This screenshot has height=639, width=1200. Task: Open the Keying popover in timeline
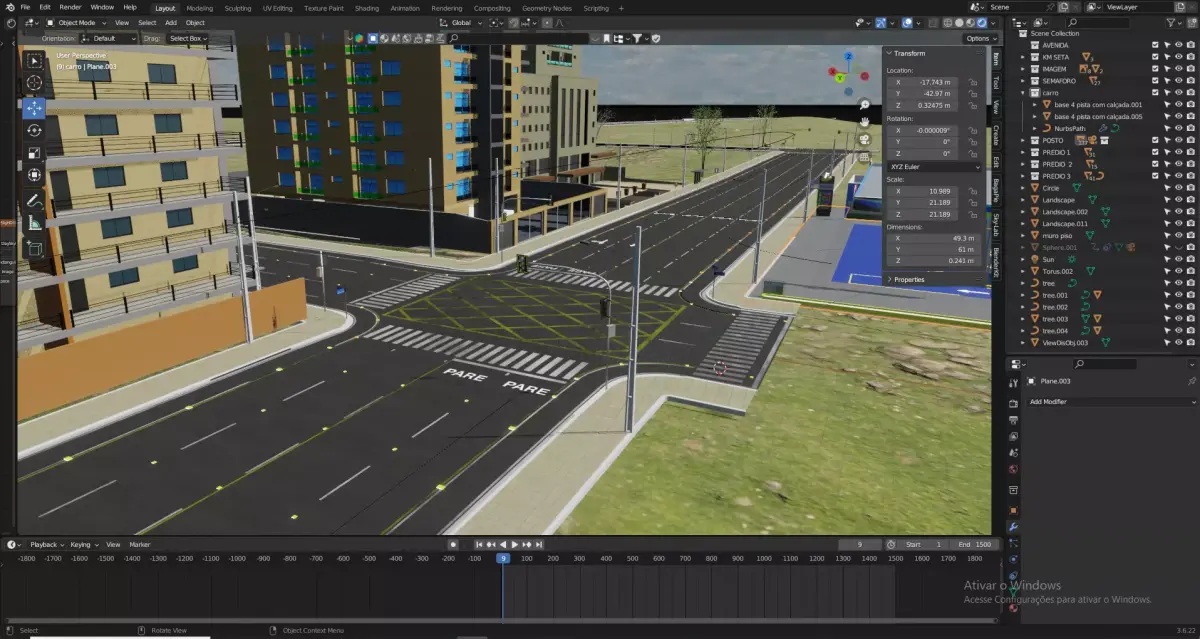(83, 545)
